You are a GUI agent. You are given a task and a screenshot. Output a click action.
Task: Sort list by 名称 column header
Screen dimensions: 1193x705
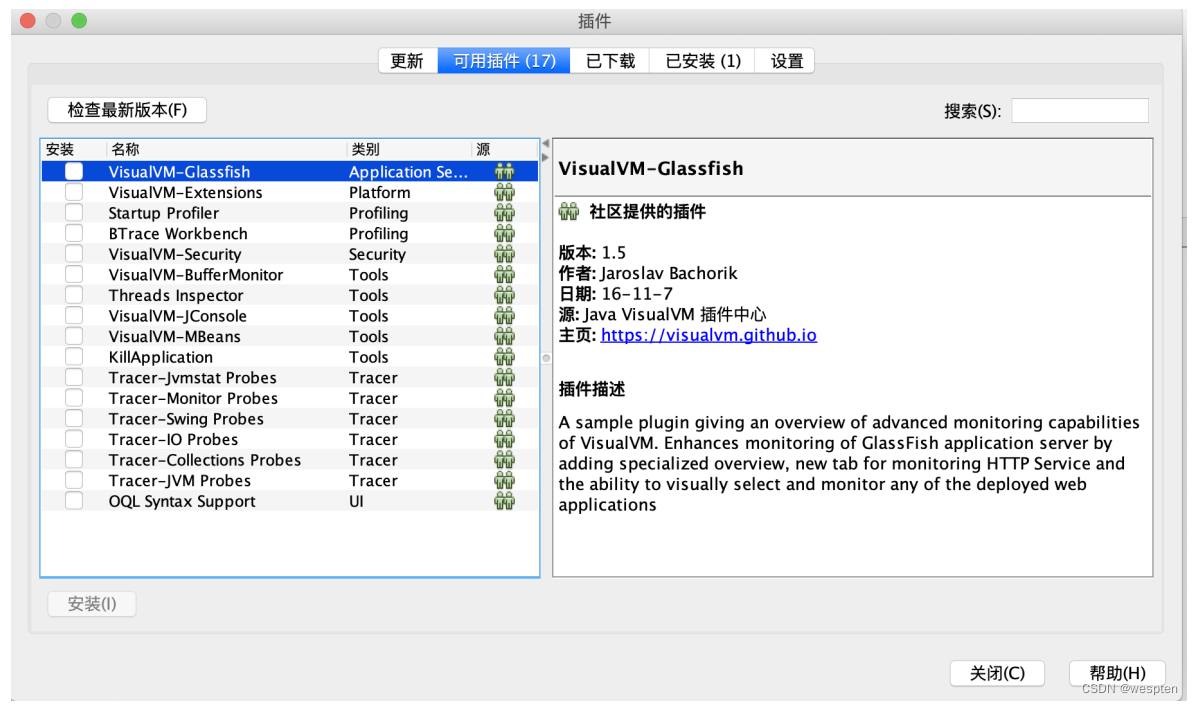point(226,149)
